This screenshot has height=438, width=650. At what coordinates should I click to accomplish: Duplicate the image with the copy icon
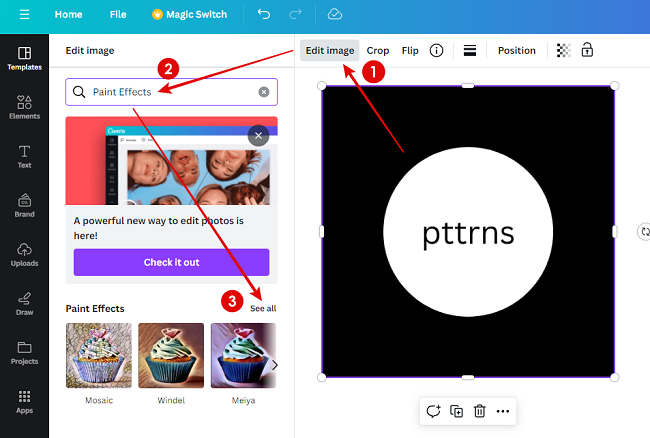[x=456, y=411]
